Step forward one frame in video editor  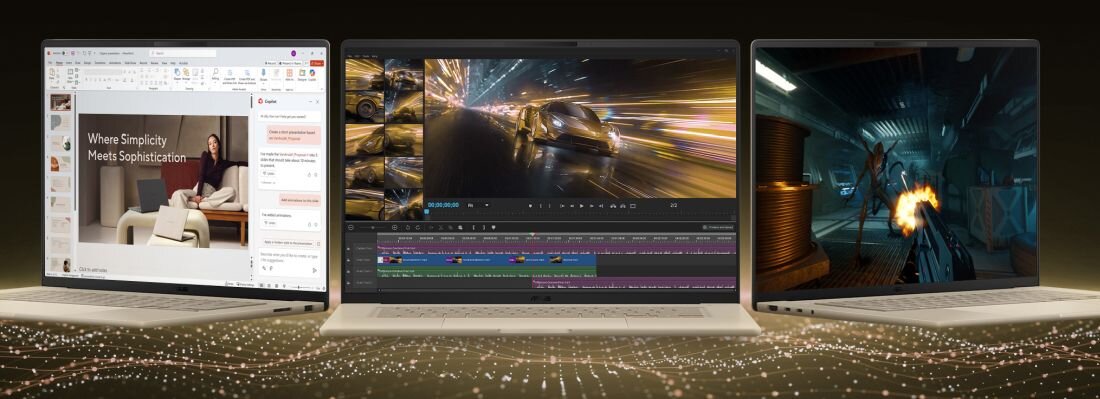[591, 205]
